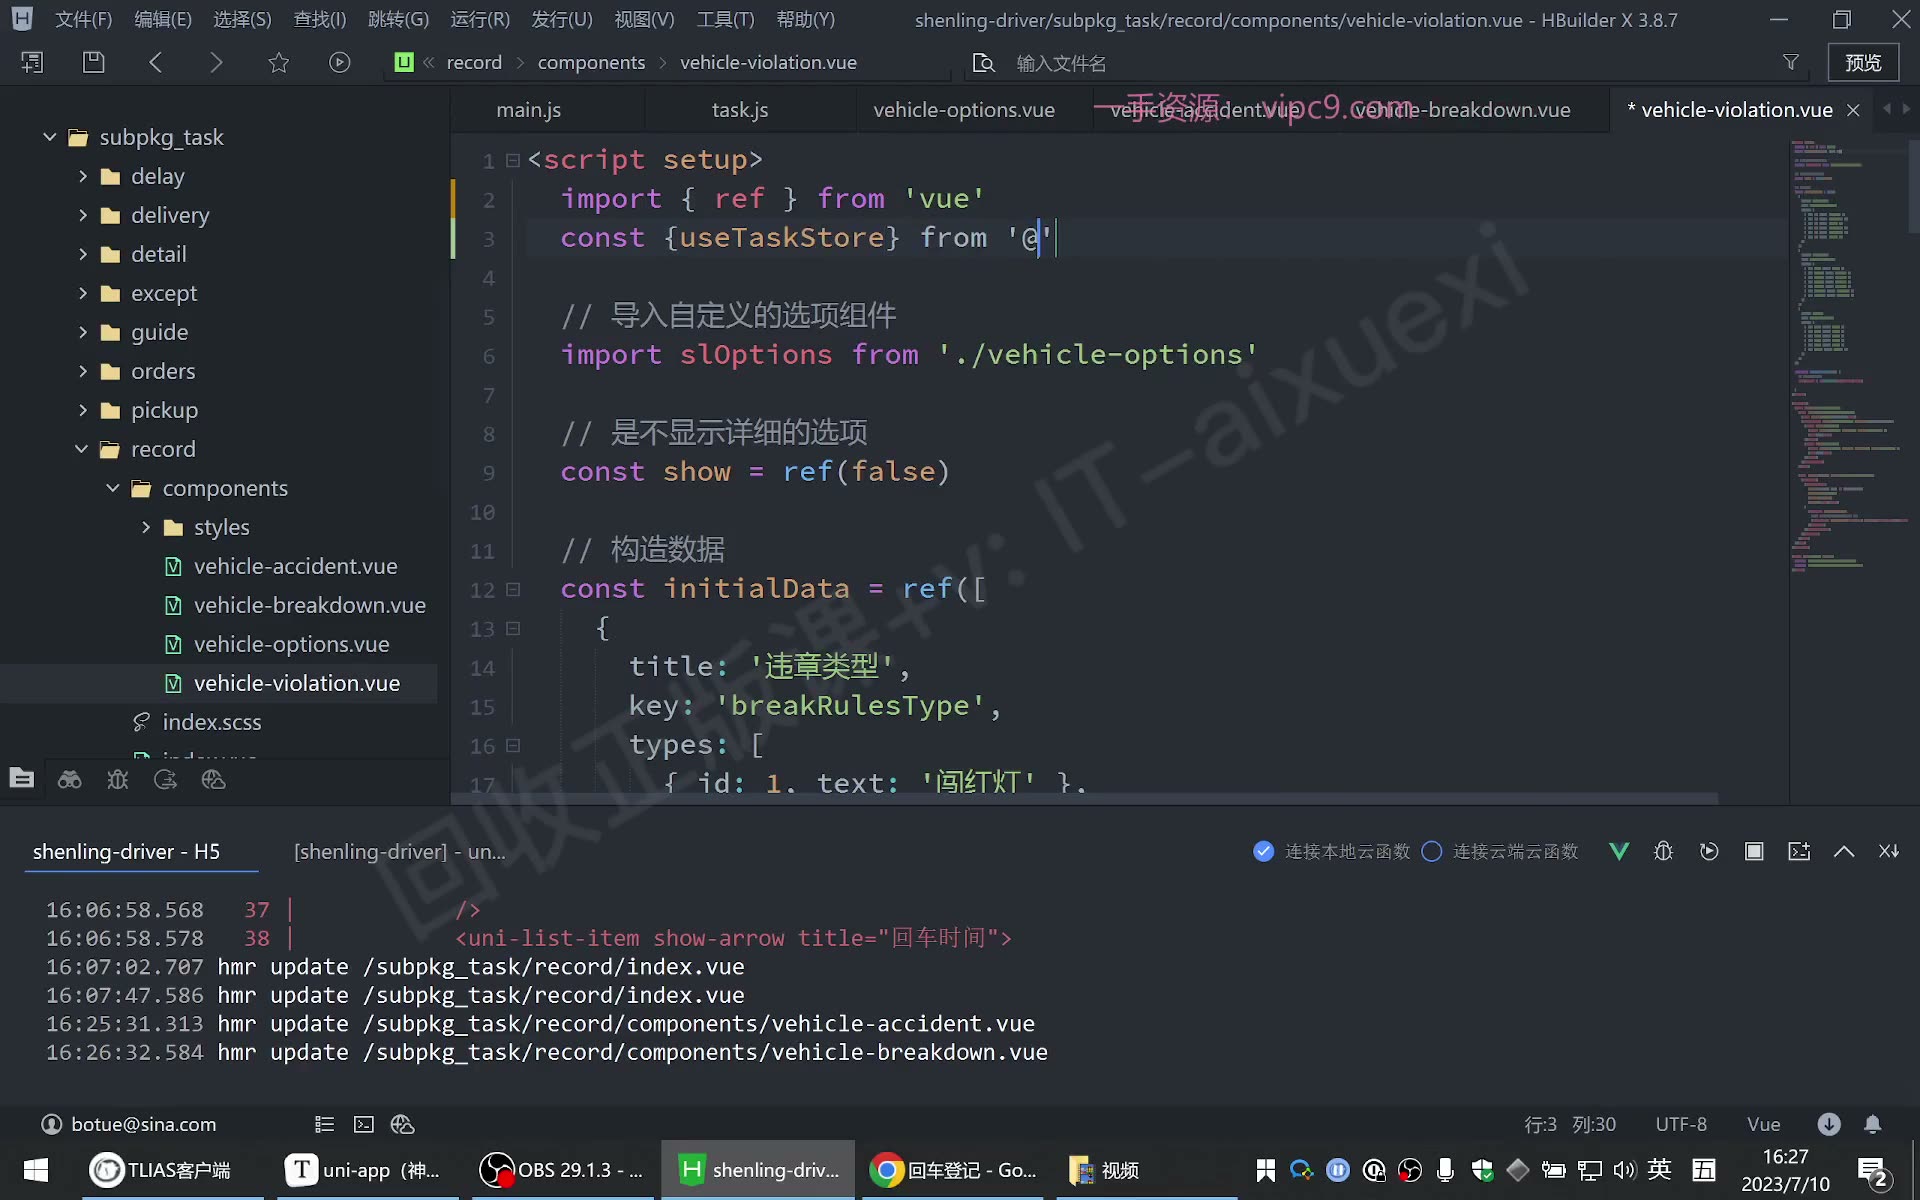This screenshot has width=1920, height=1200.
Task: Expand the delay folder
Action: click(x=83, y=176)
